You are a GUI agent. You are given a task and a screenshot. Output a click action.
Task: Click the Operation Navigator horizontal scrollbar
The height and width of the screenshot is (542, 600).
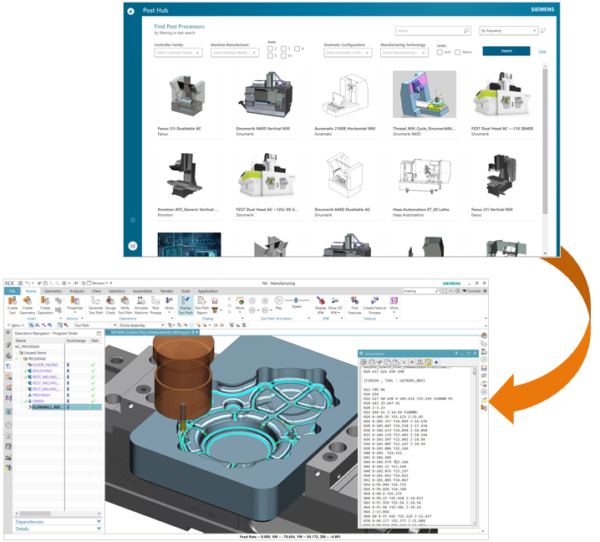coord(35,513)
